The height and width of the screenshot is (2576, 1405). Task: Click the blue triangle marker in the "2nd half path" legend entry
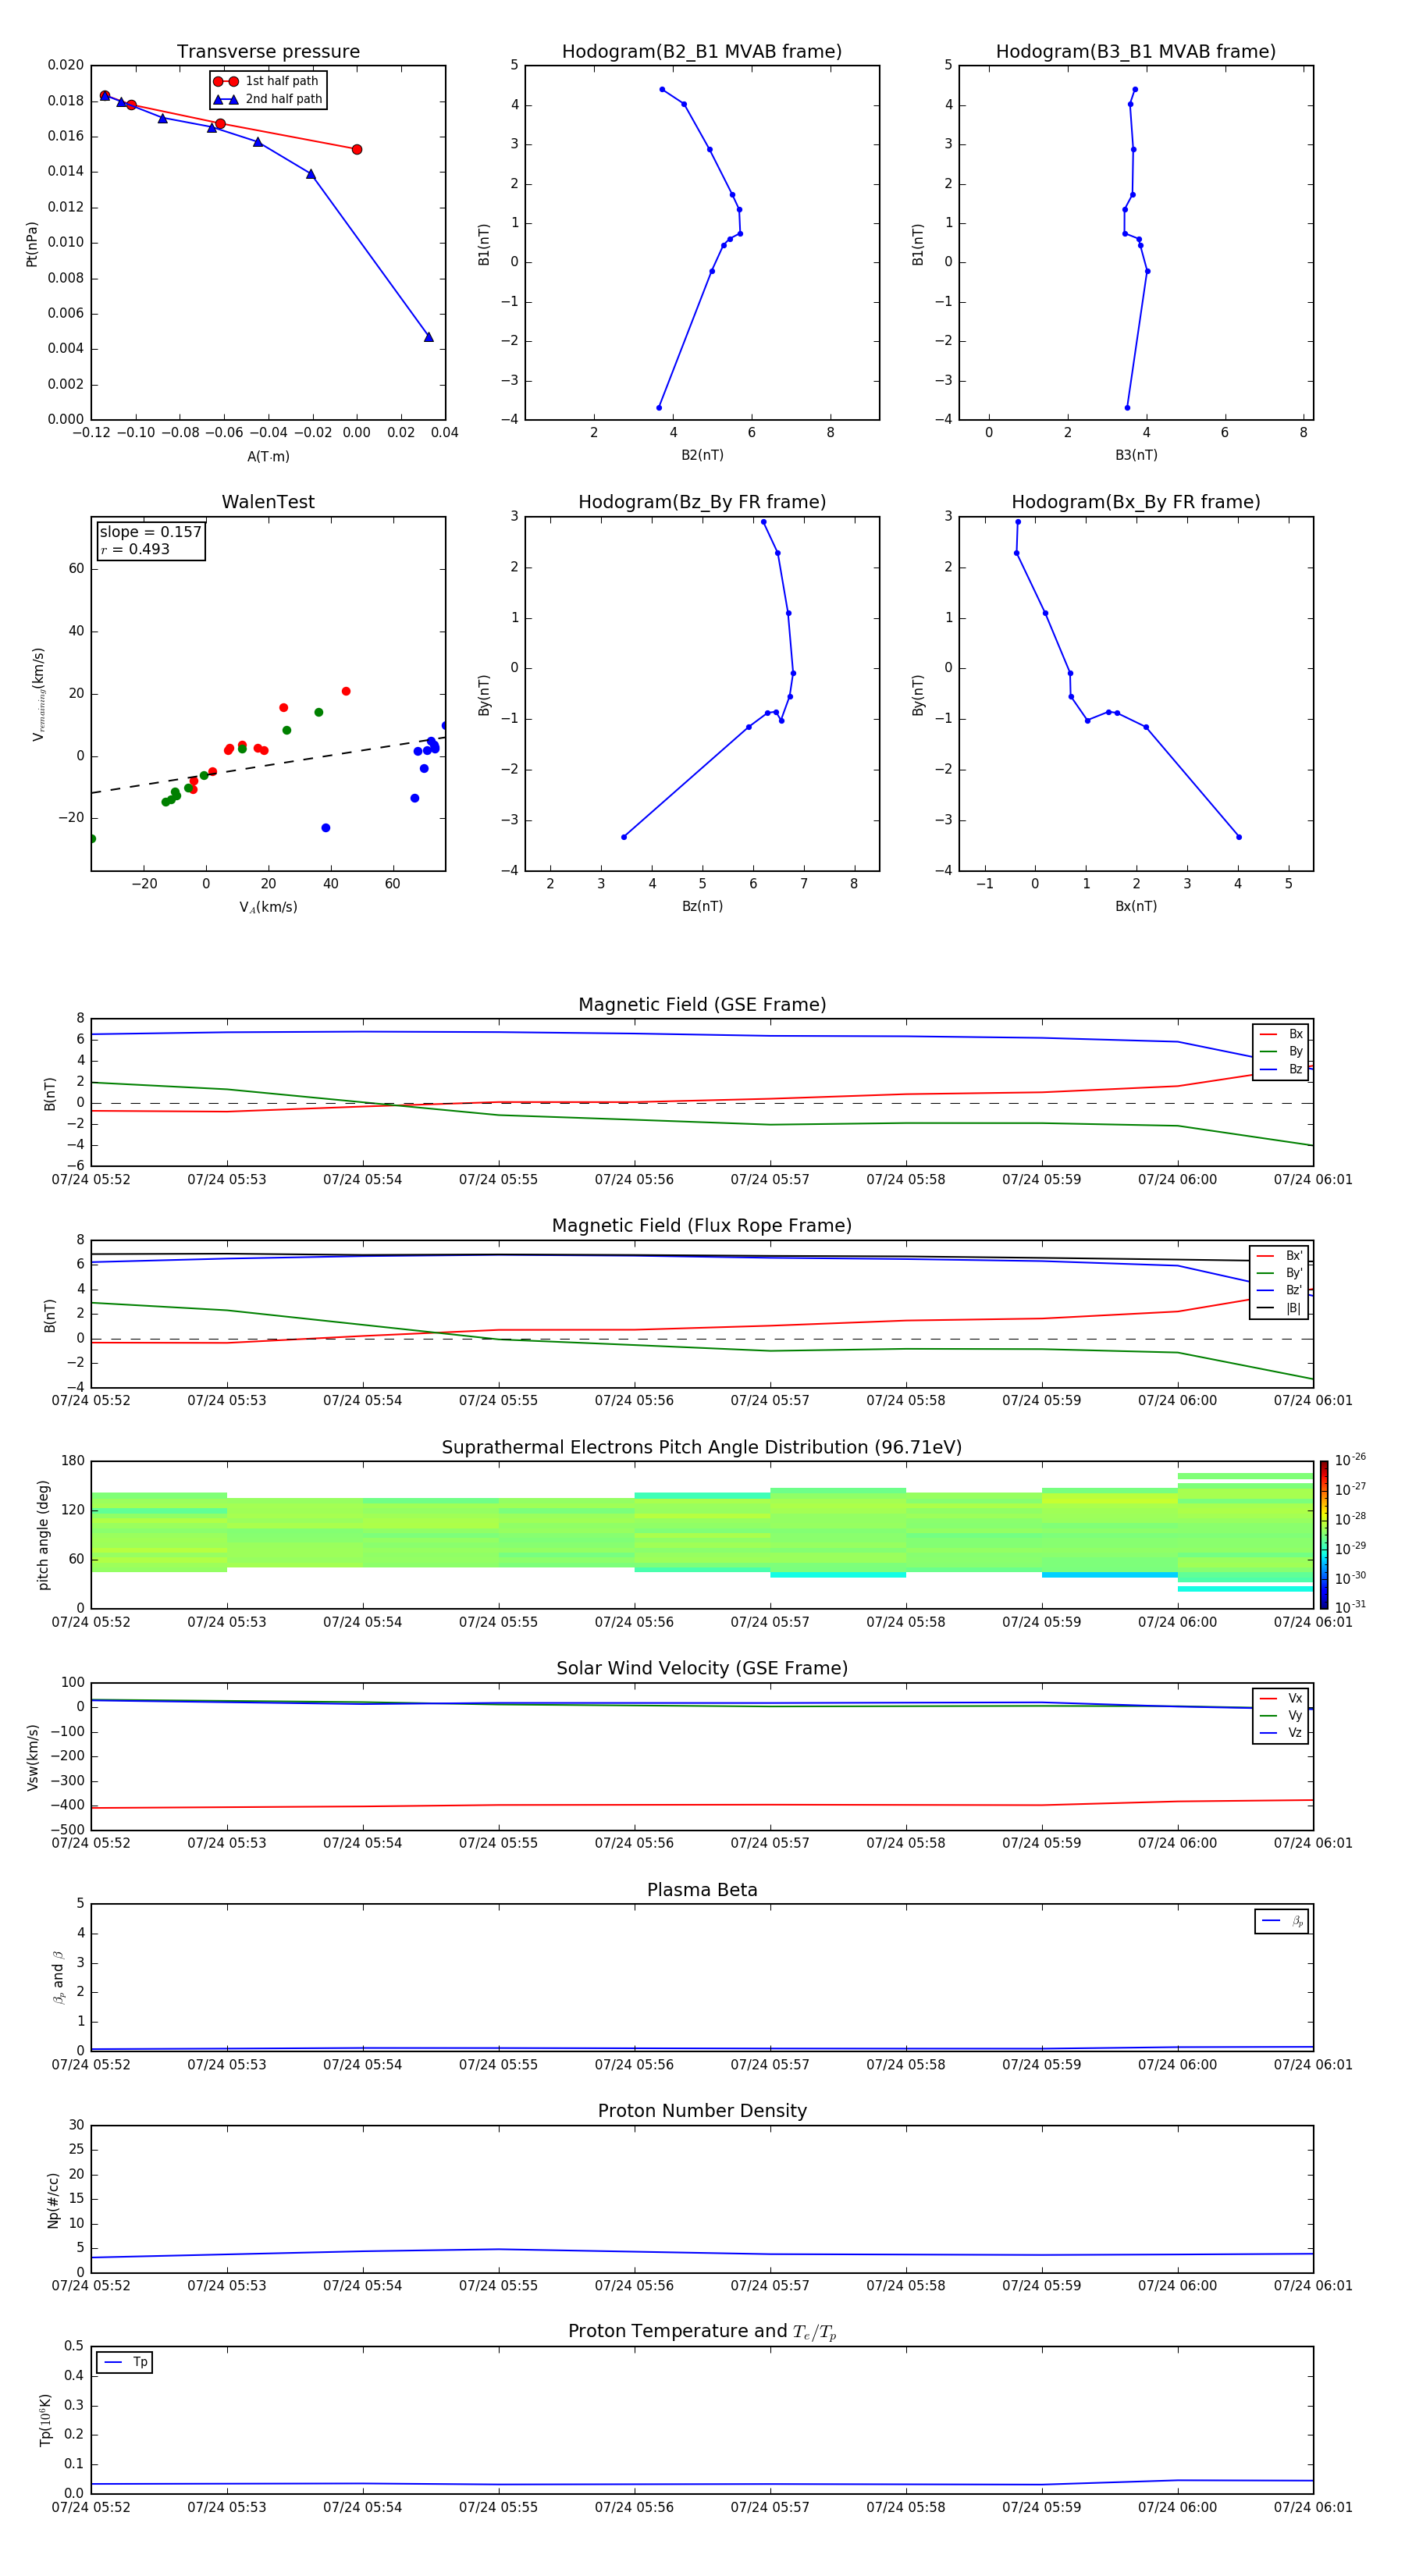[225, 99]
